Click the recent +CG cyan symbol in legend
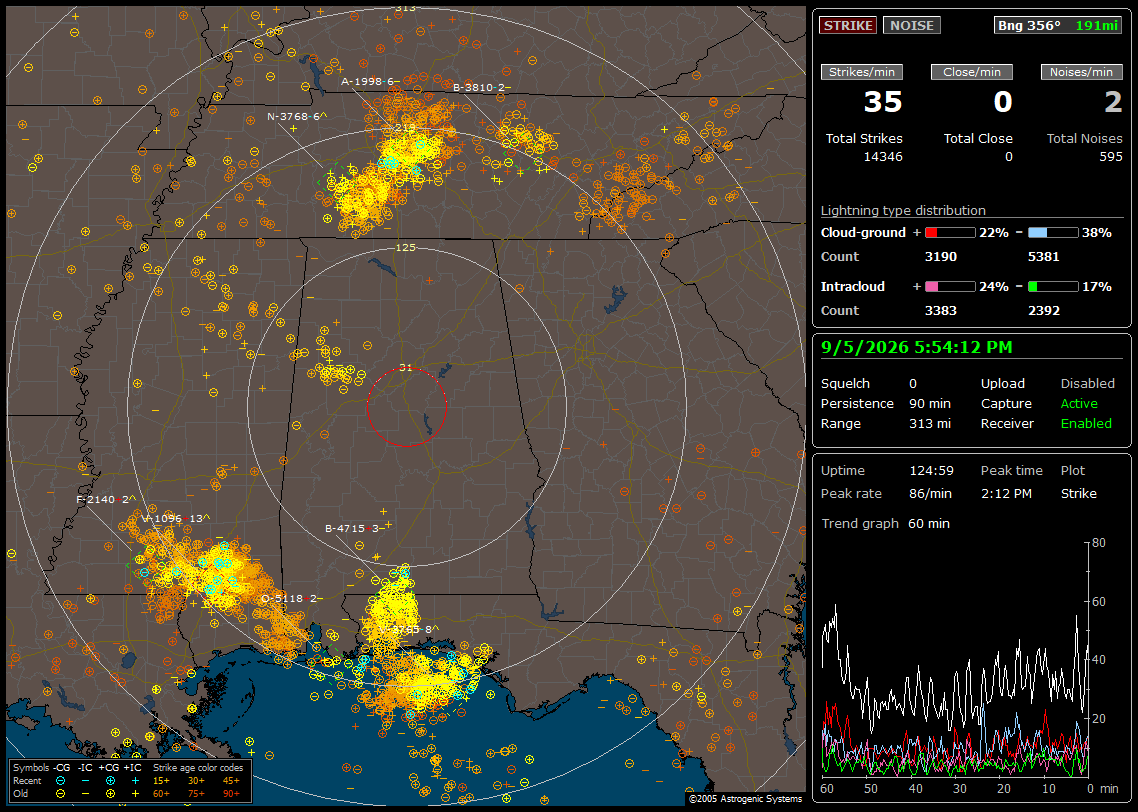Viewport: 1138px width, 812px height. tap(110, 781)
